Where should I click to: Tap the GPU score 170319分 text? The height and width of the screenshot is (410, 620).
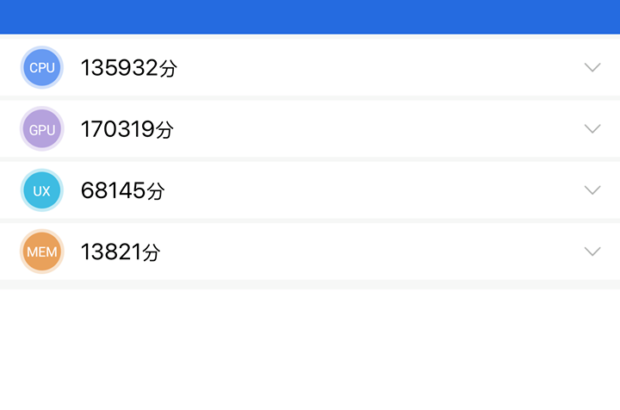pyautogui.click(x=127, y=129)
